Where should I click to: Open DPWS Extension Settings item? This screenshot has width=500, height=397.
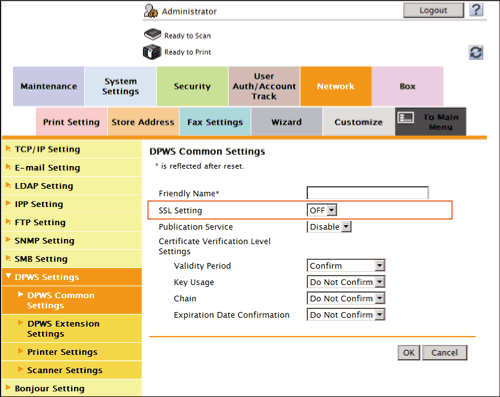click(x=72, y=329)
